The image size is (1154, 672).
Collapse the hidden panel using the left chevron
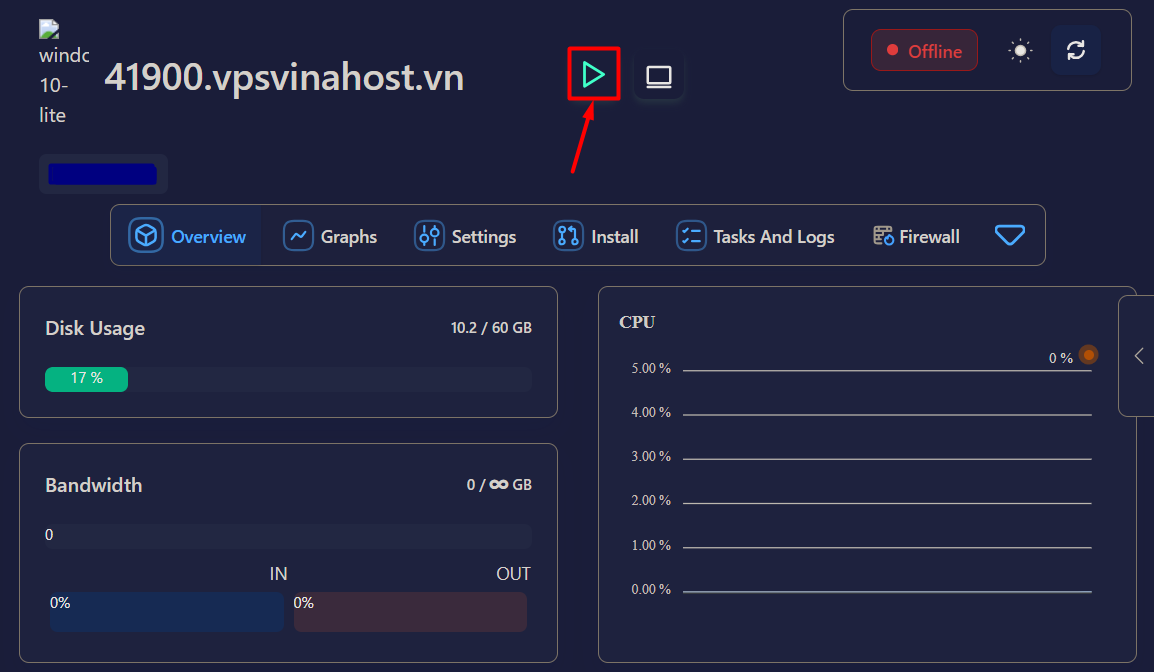1138,355
